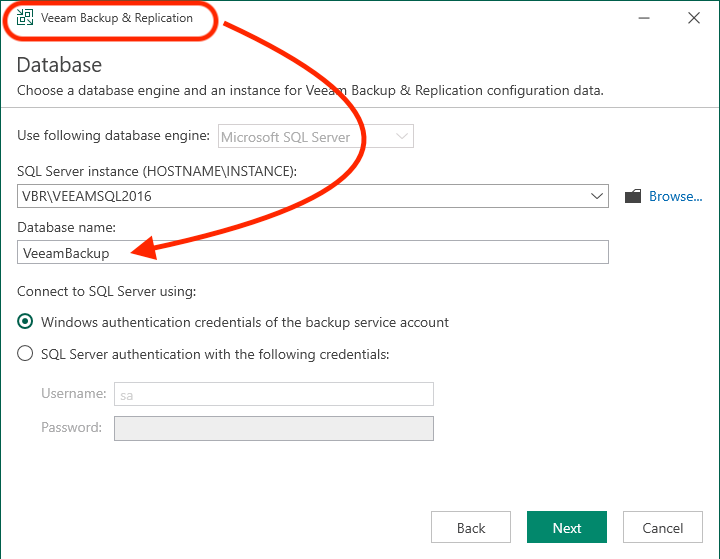Return using the Back button

(471, 527)
